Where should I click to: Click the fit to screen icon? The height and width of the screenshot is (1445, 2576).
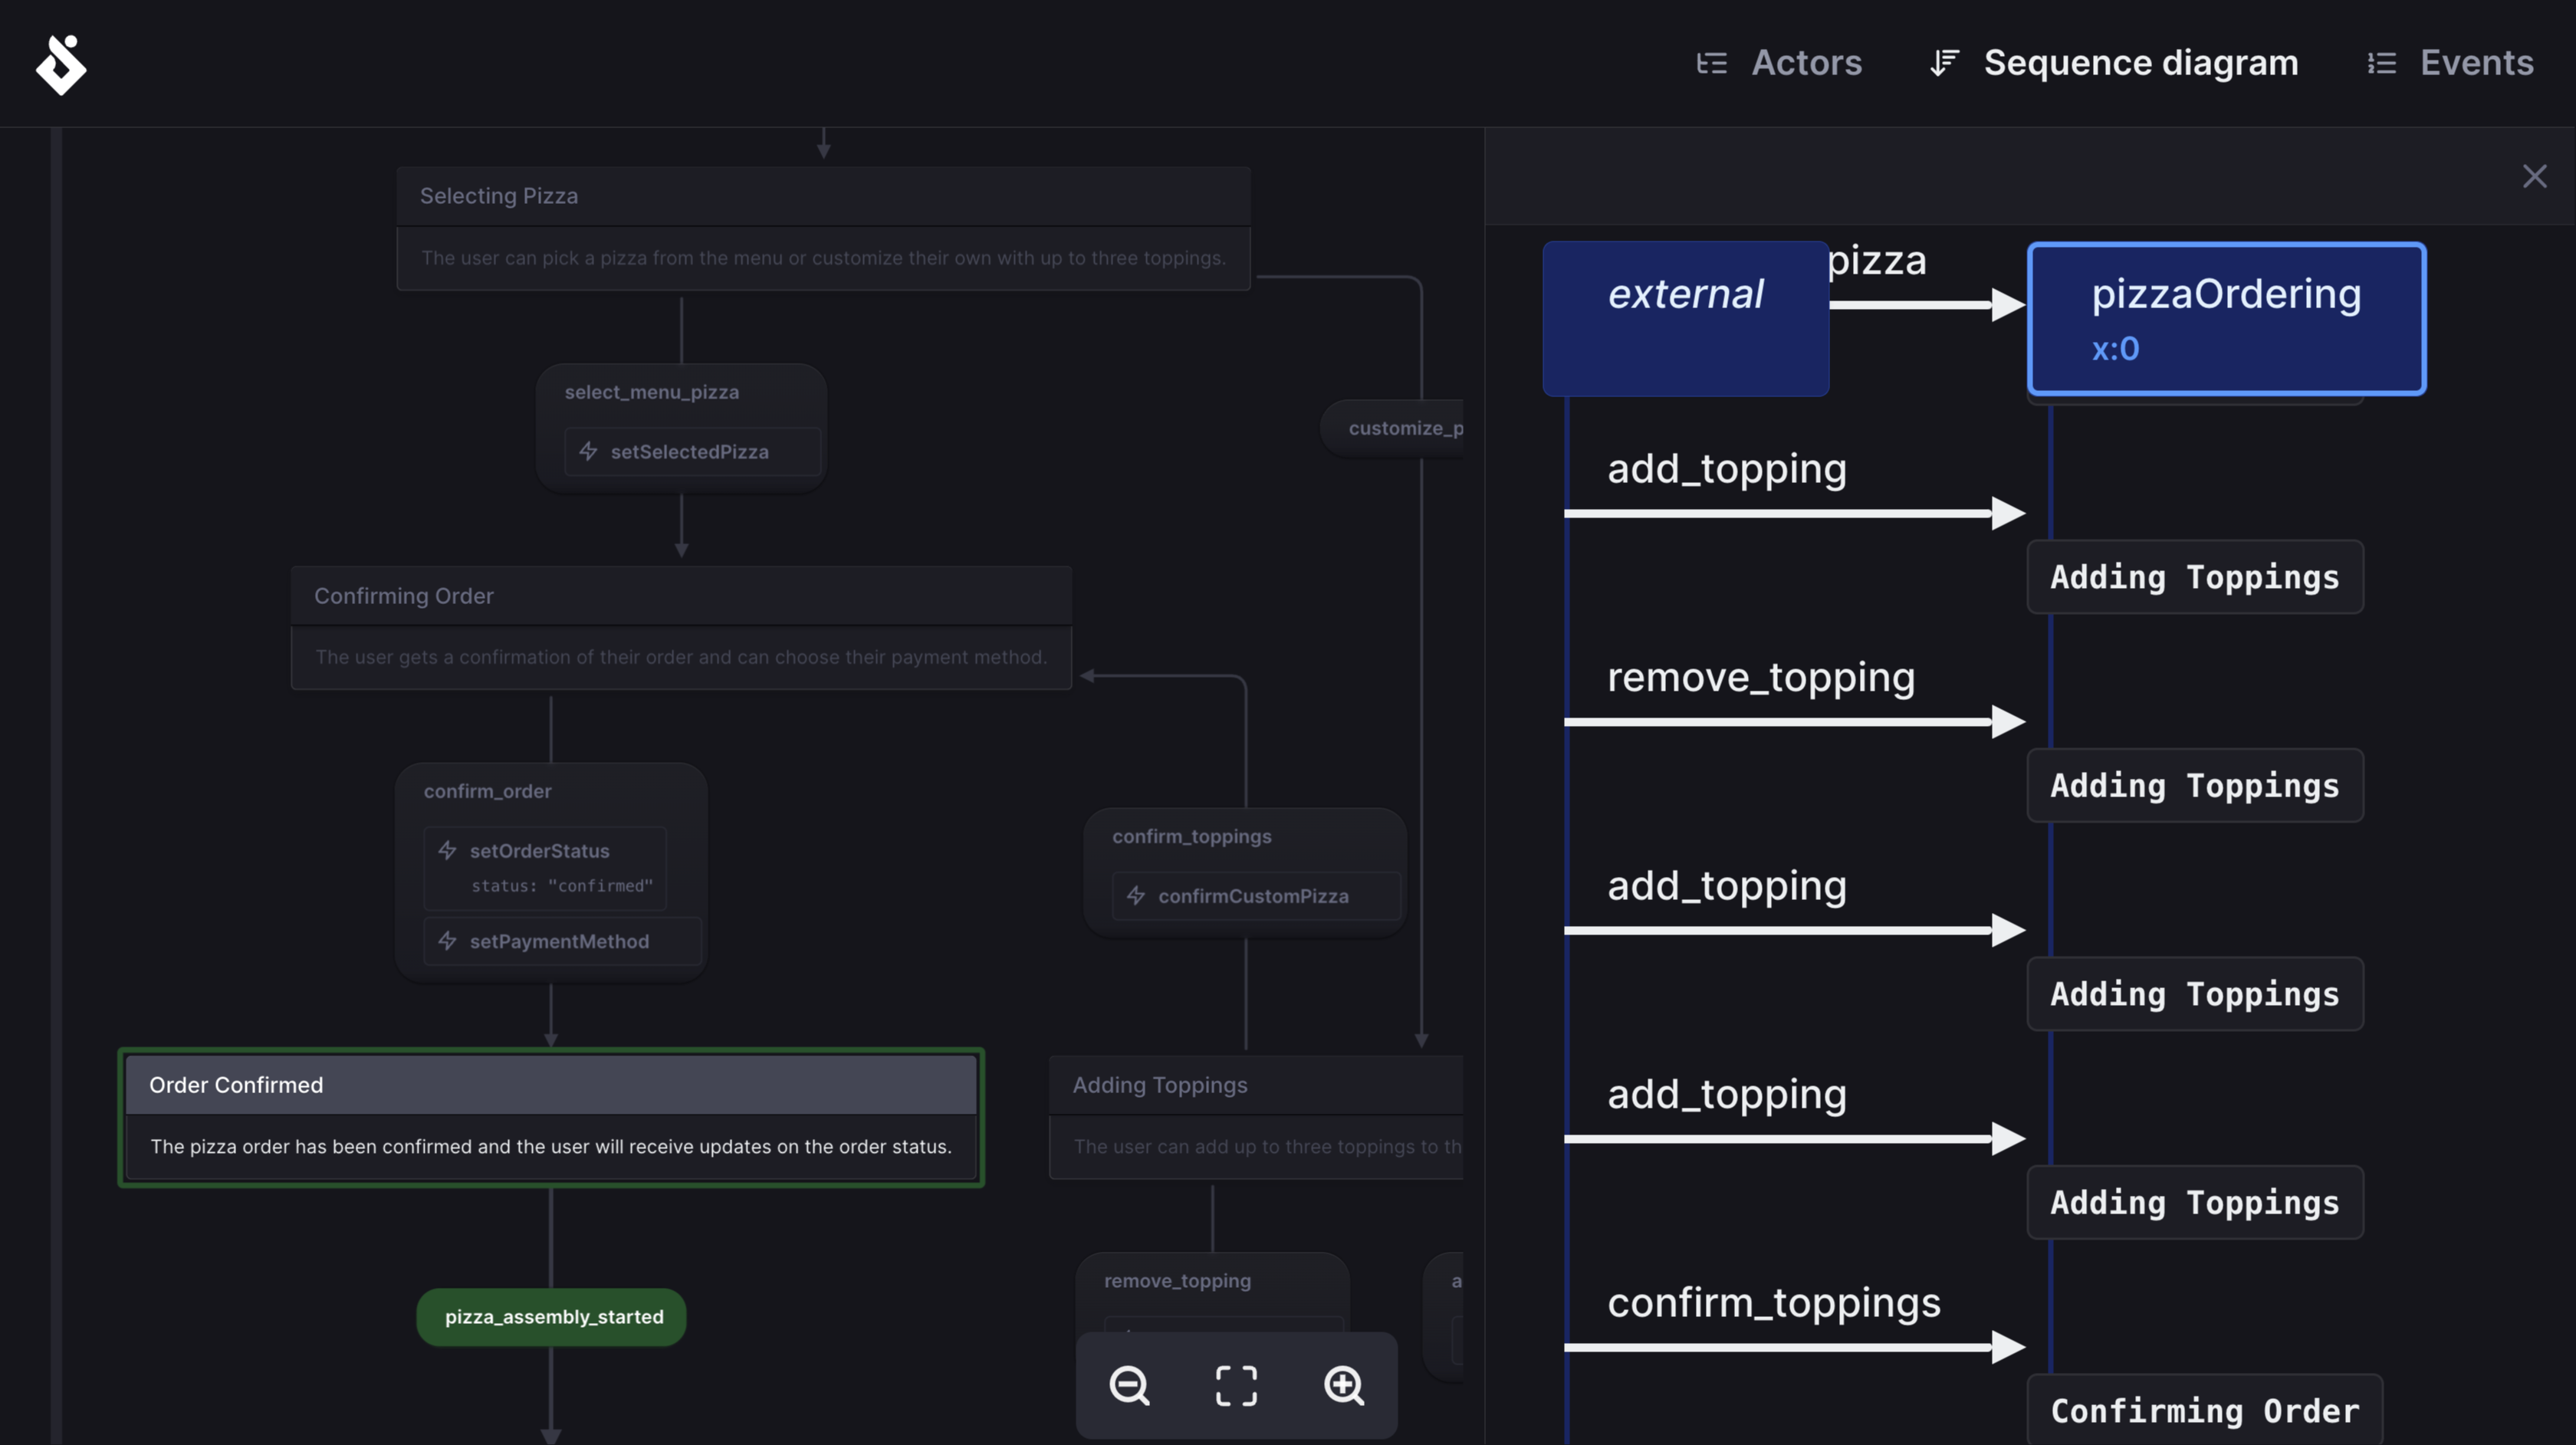coord(1238,1385)
